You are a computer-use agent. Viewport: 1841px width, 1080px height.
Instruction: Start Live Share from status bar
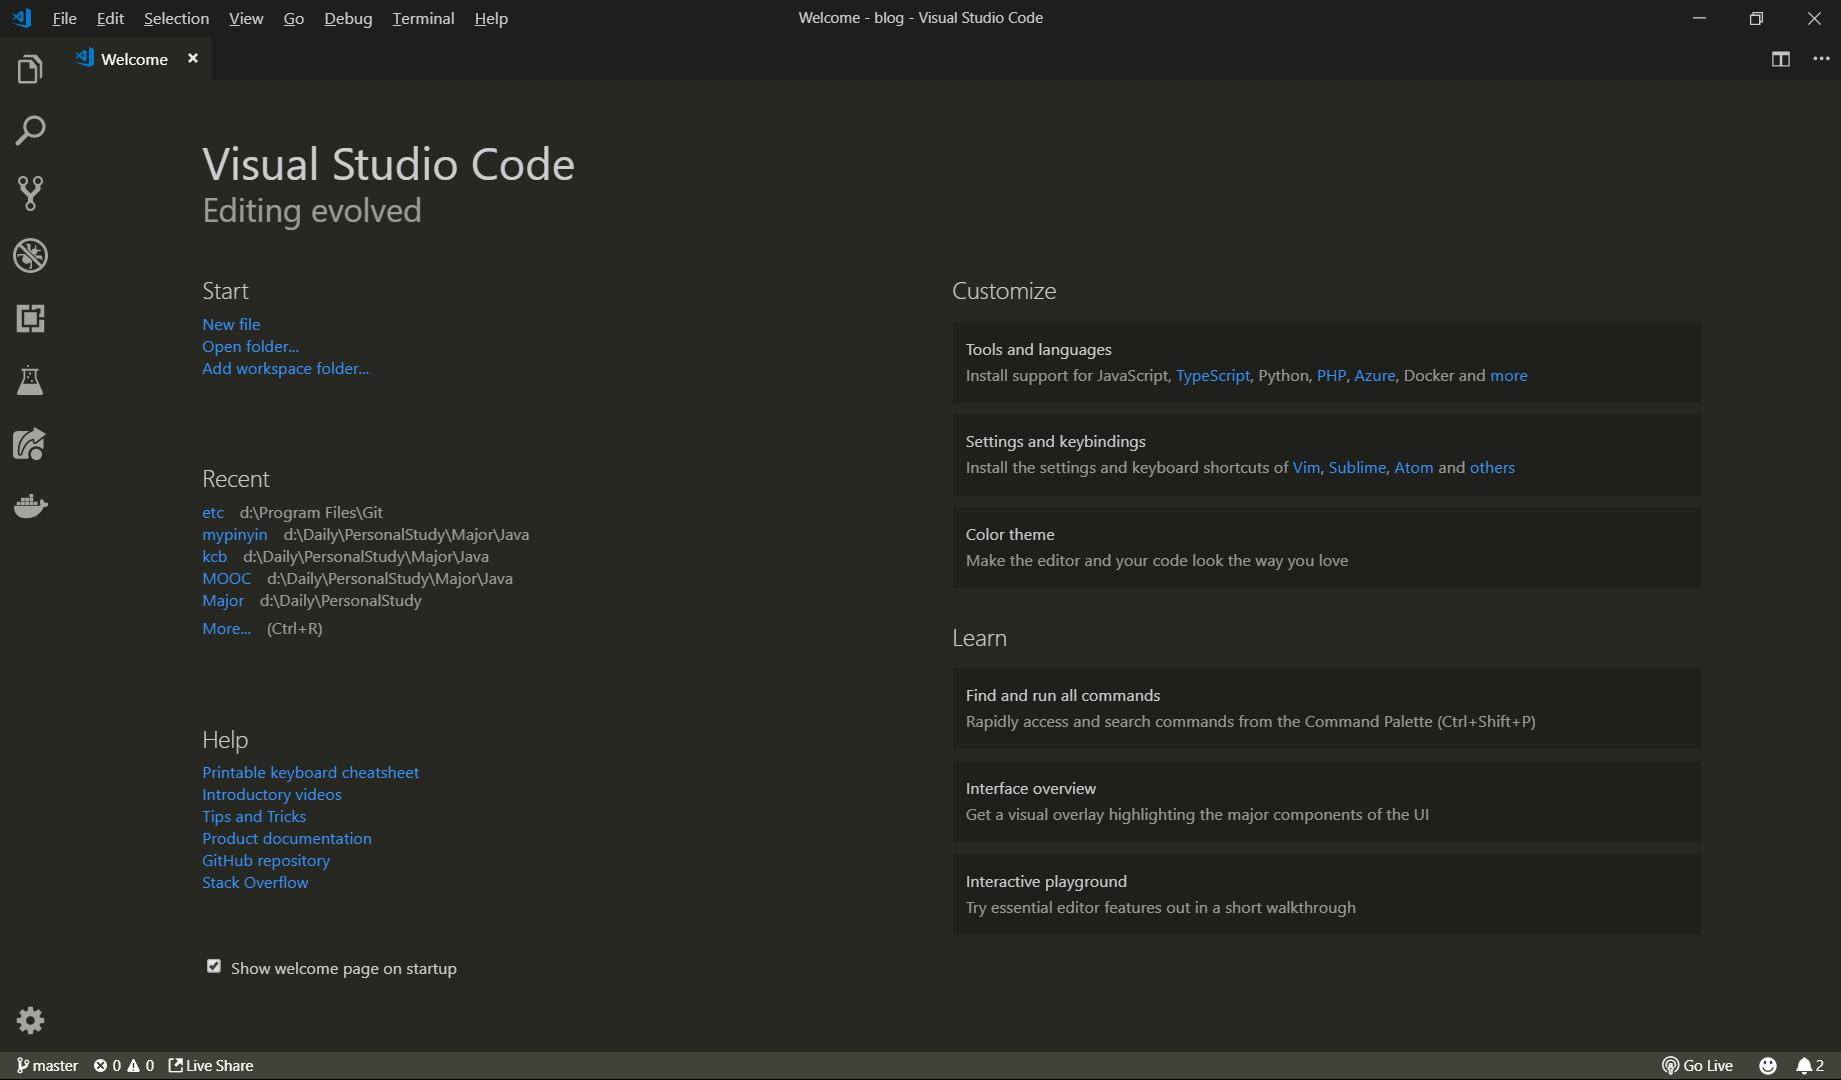pyautogui.click(x=211, y=1066)
